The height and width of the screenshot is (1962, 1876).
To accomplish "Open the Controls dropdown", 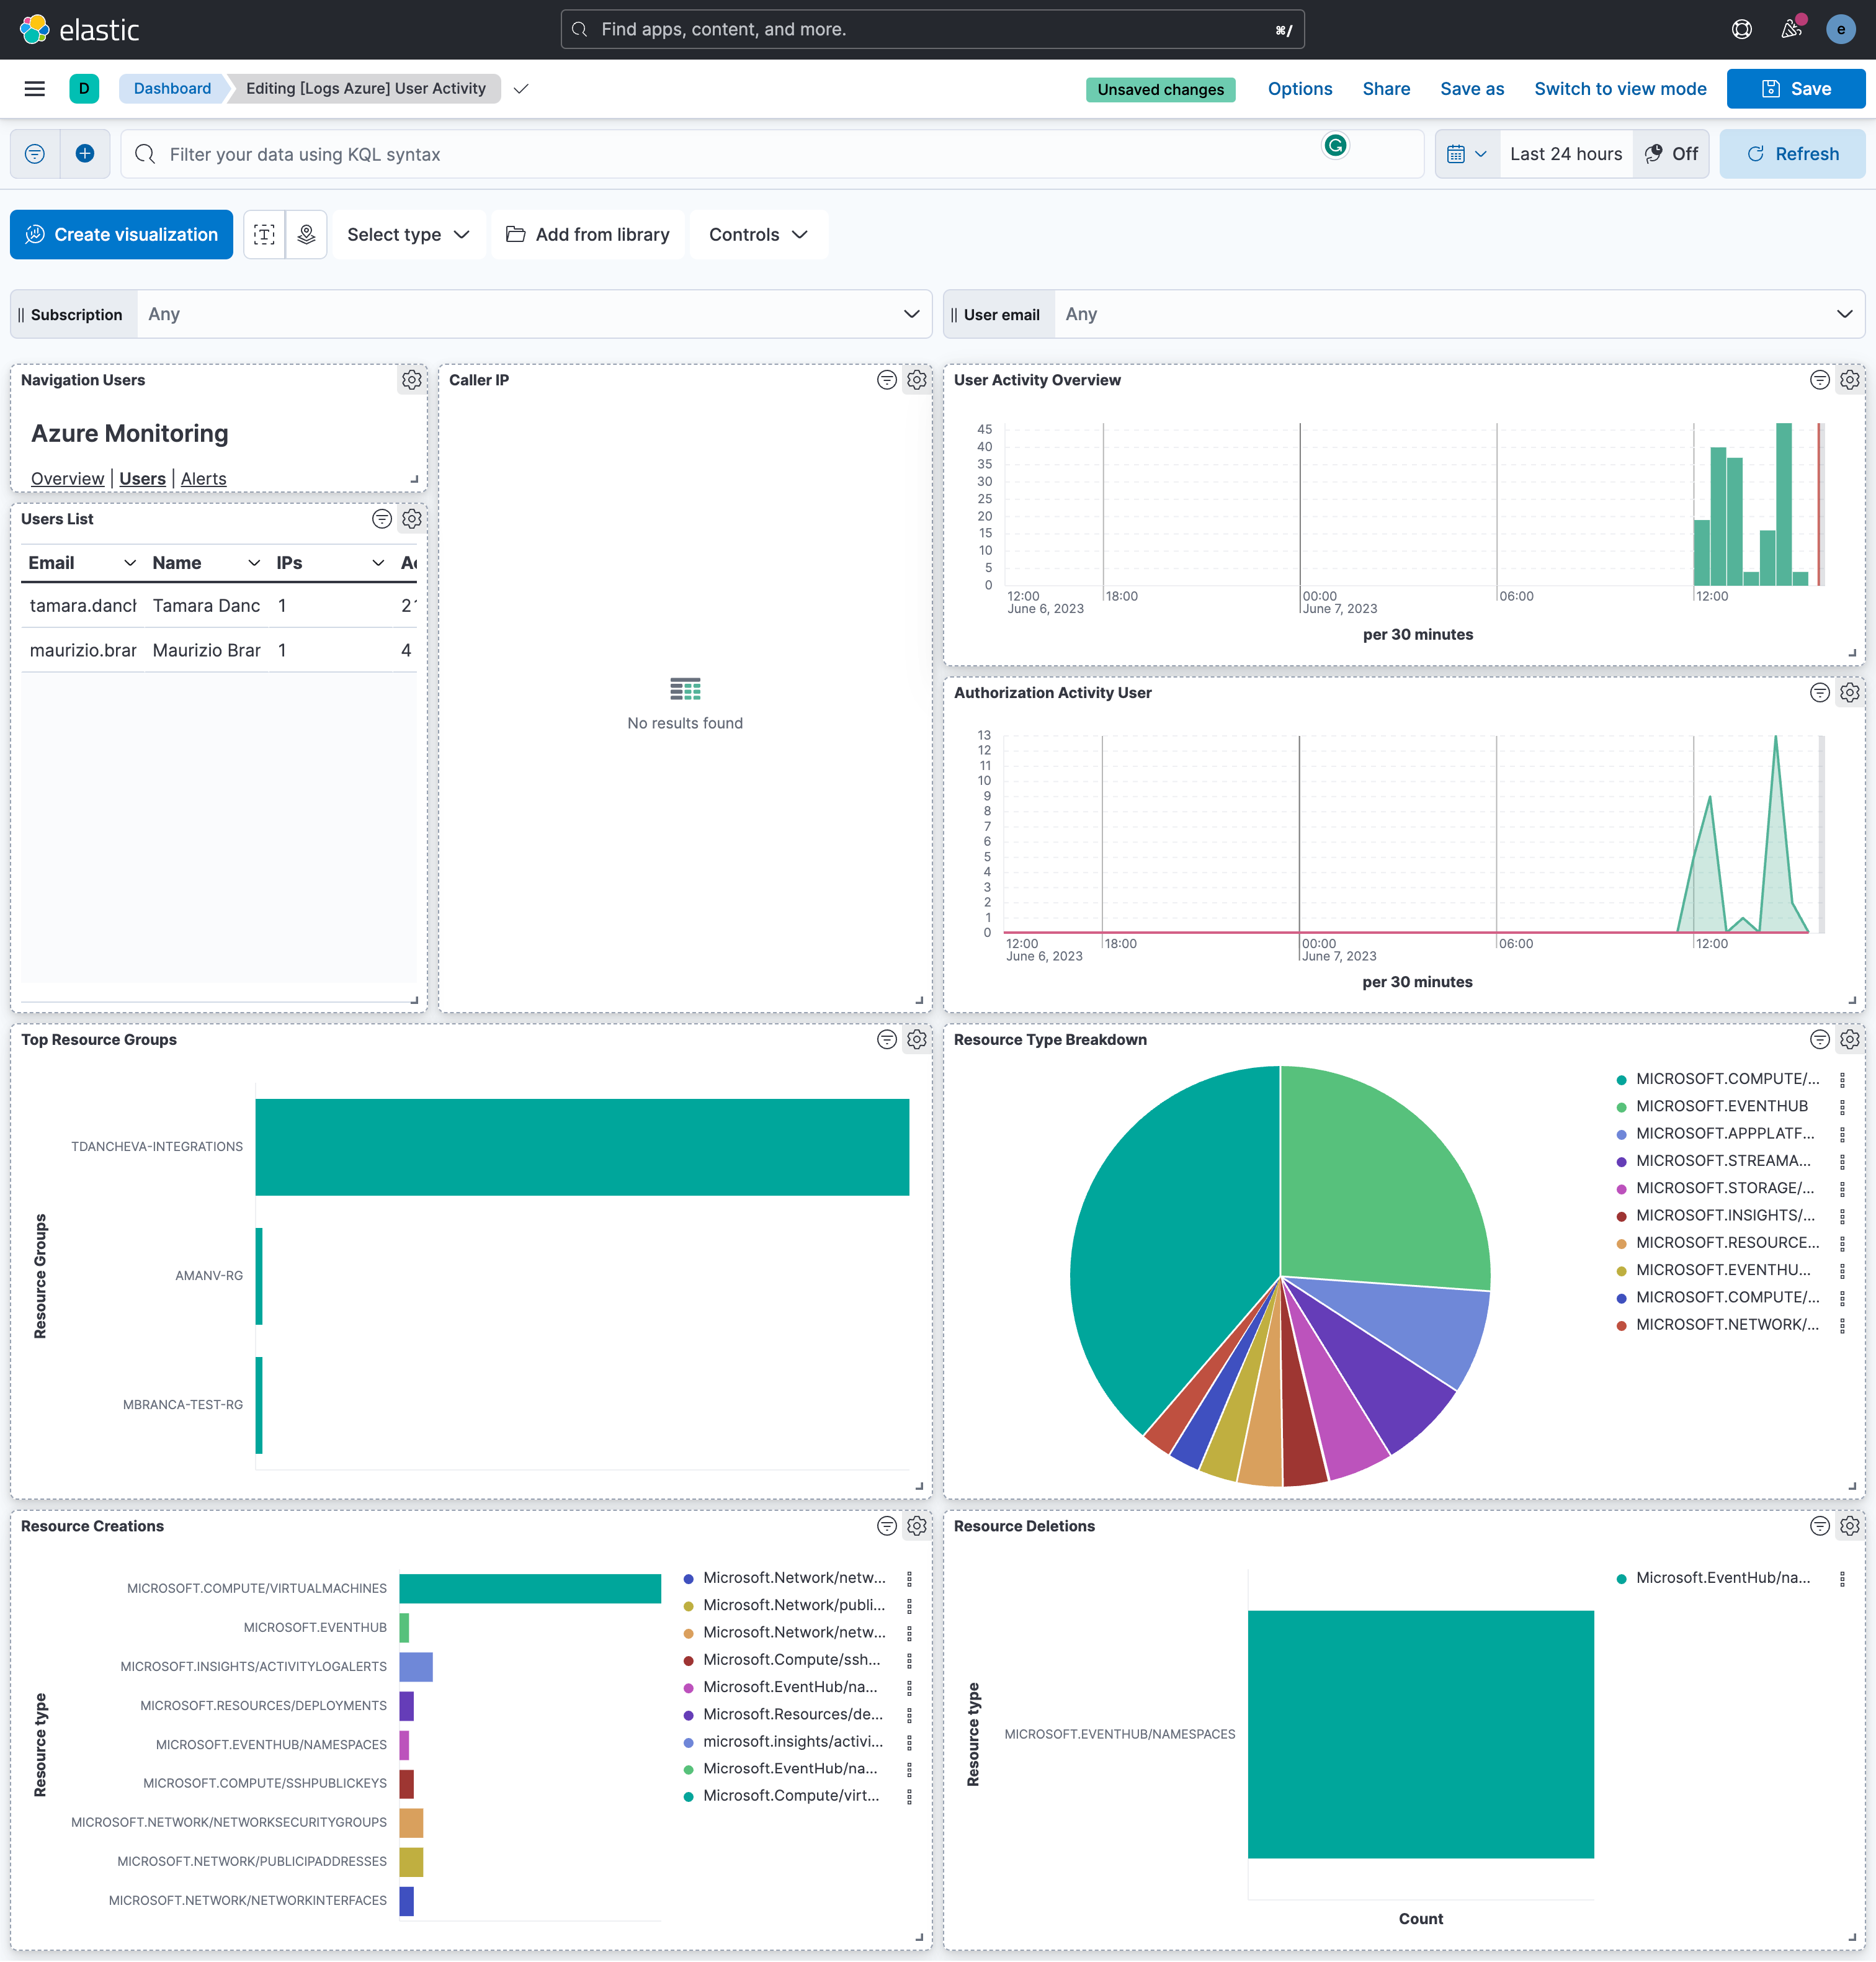I will point(758,234).
